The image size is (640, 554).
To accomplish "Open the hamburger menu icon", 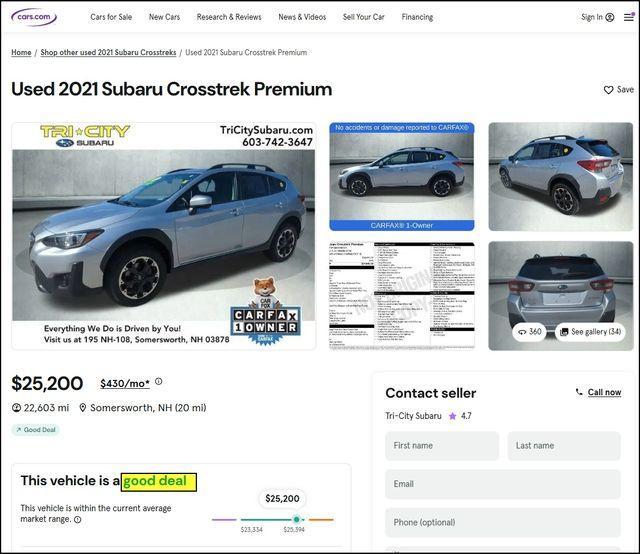I will click(x=629, y=17).
